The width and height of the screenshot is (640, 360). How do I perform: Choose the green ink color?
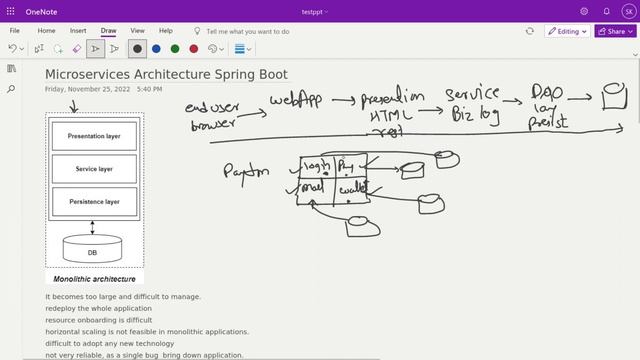pos(175,49)
